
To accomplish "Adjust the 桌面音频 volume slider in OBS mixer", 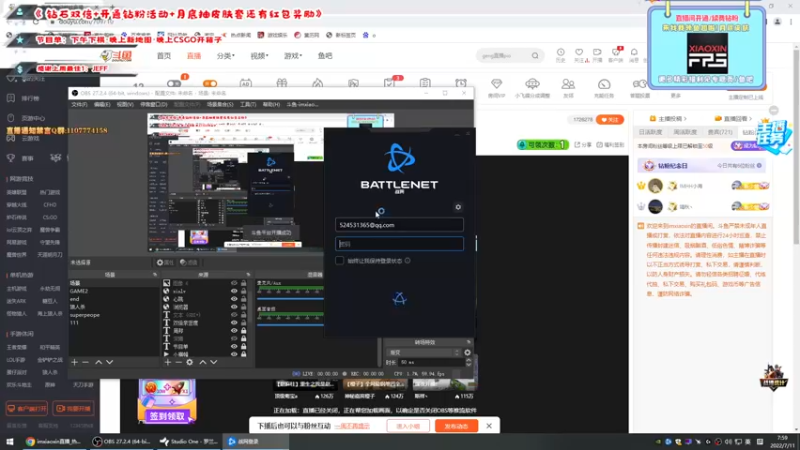I will coord(290,324).
